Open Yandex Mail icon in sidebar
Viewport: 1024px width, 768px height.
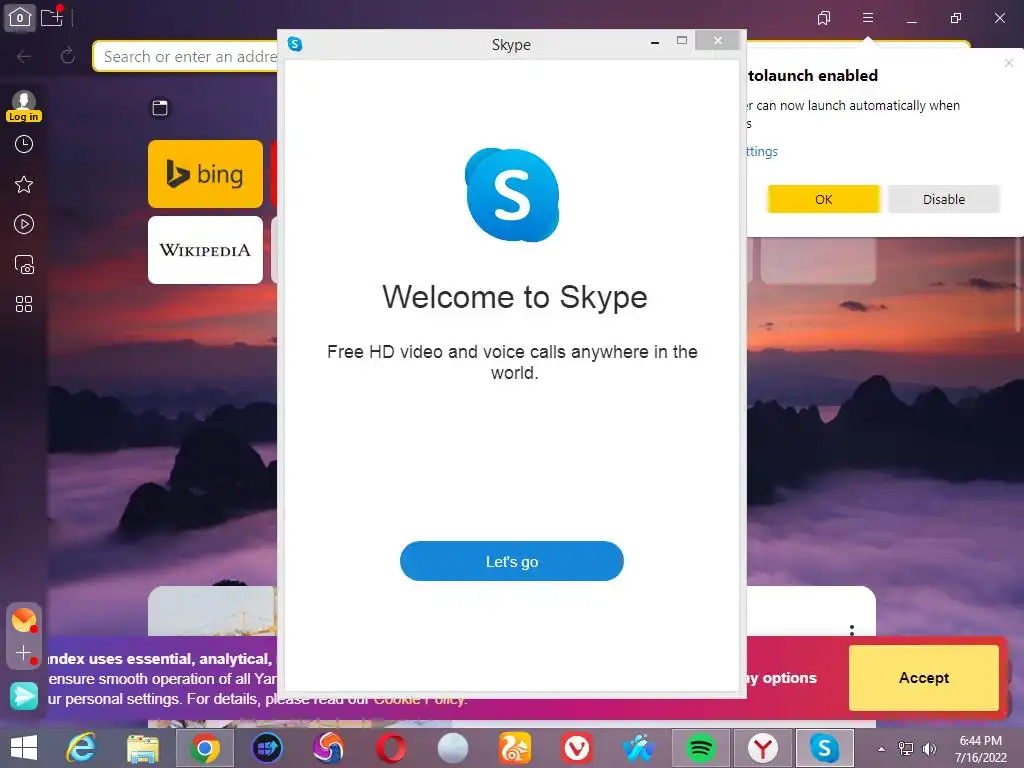coord(24,620)
